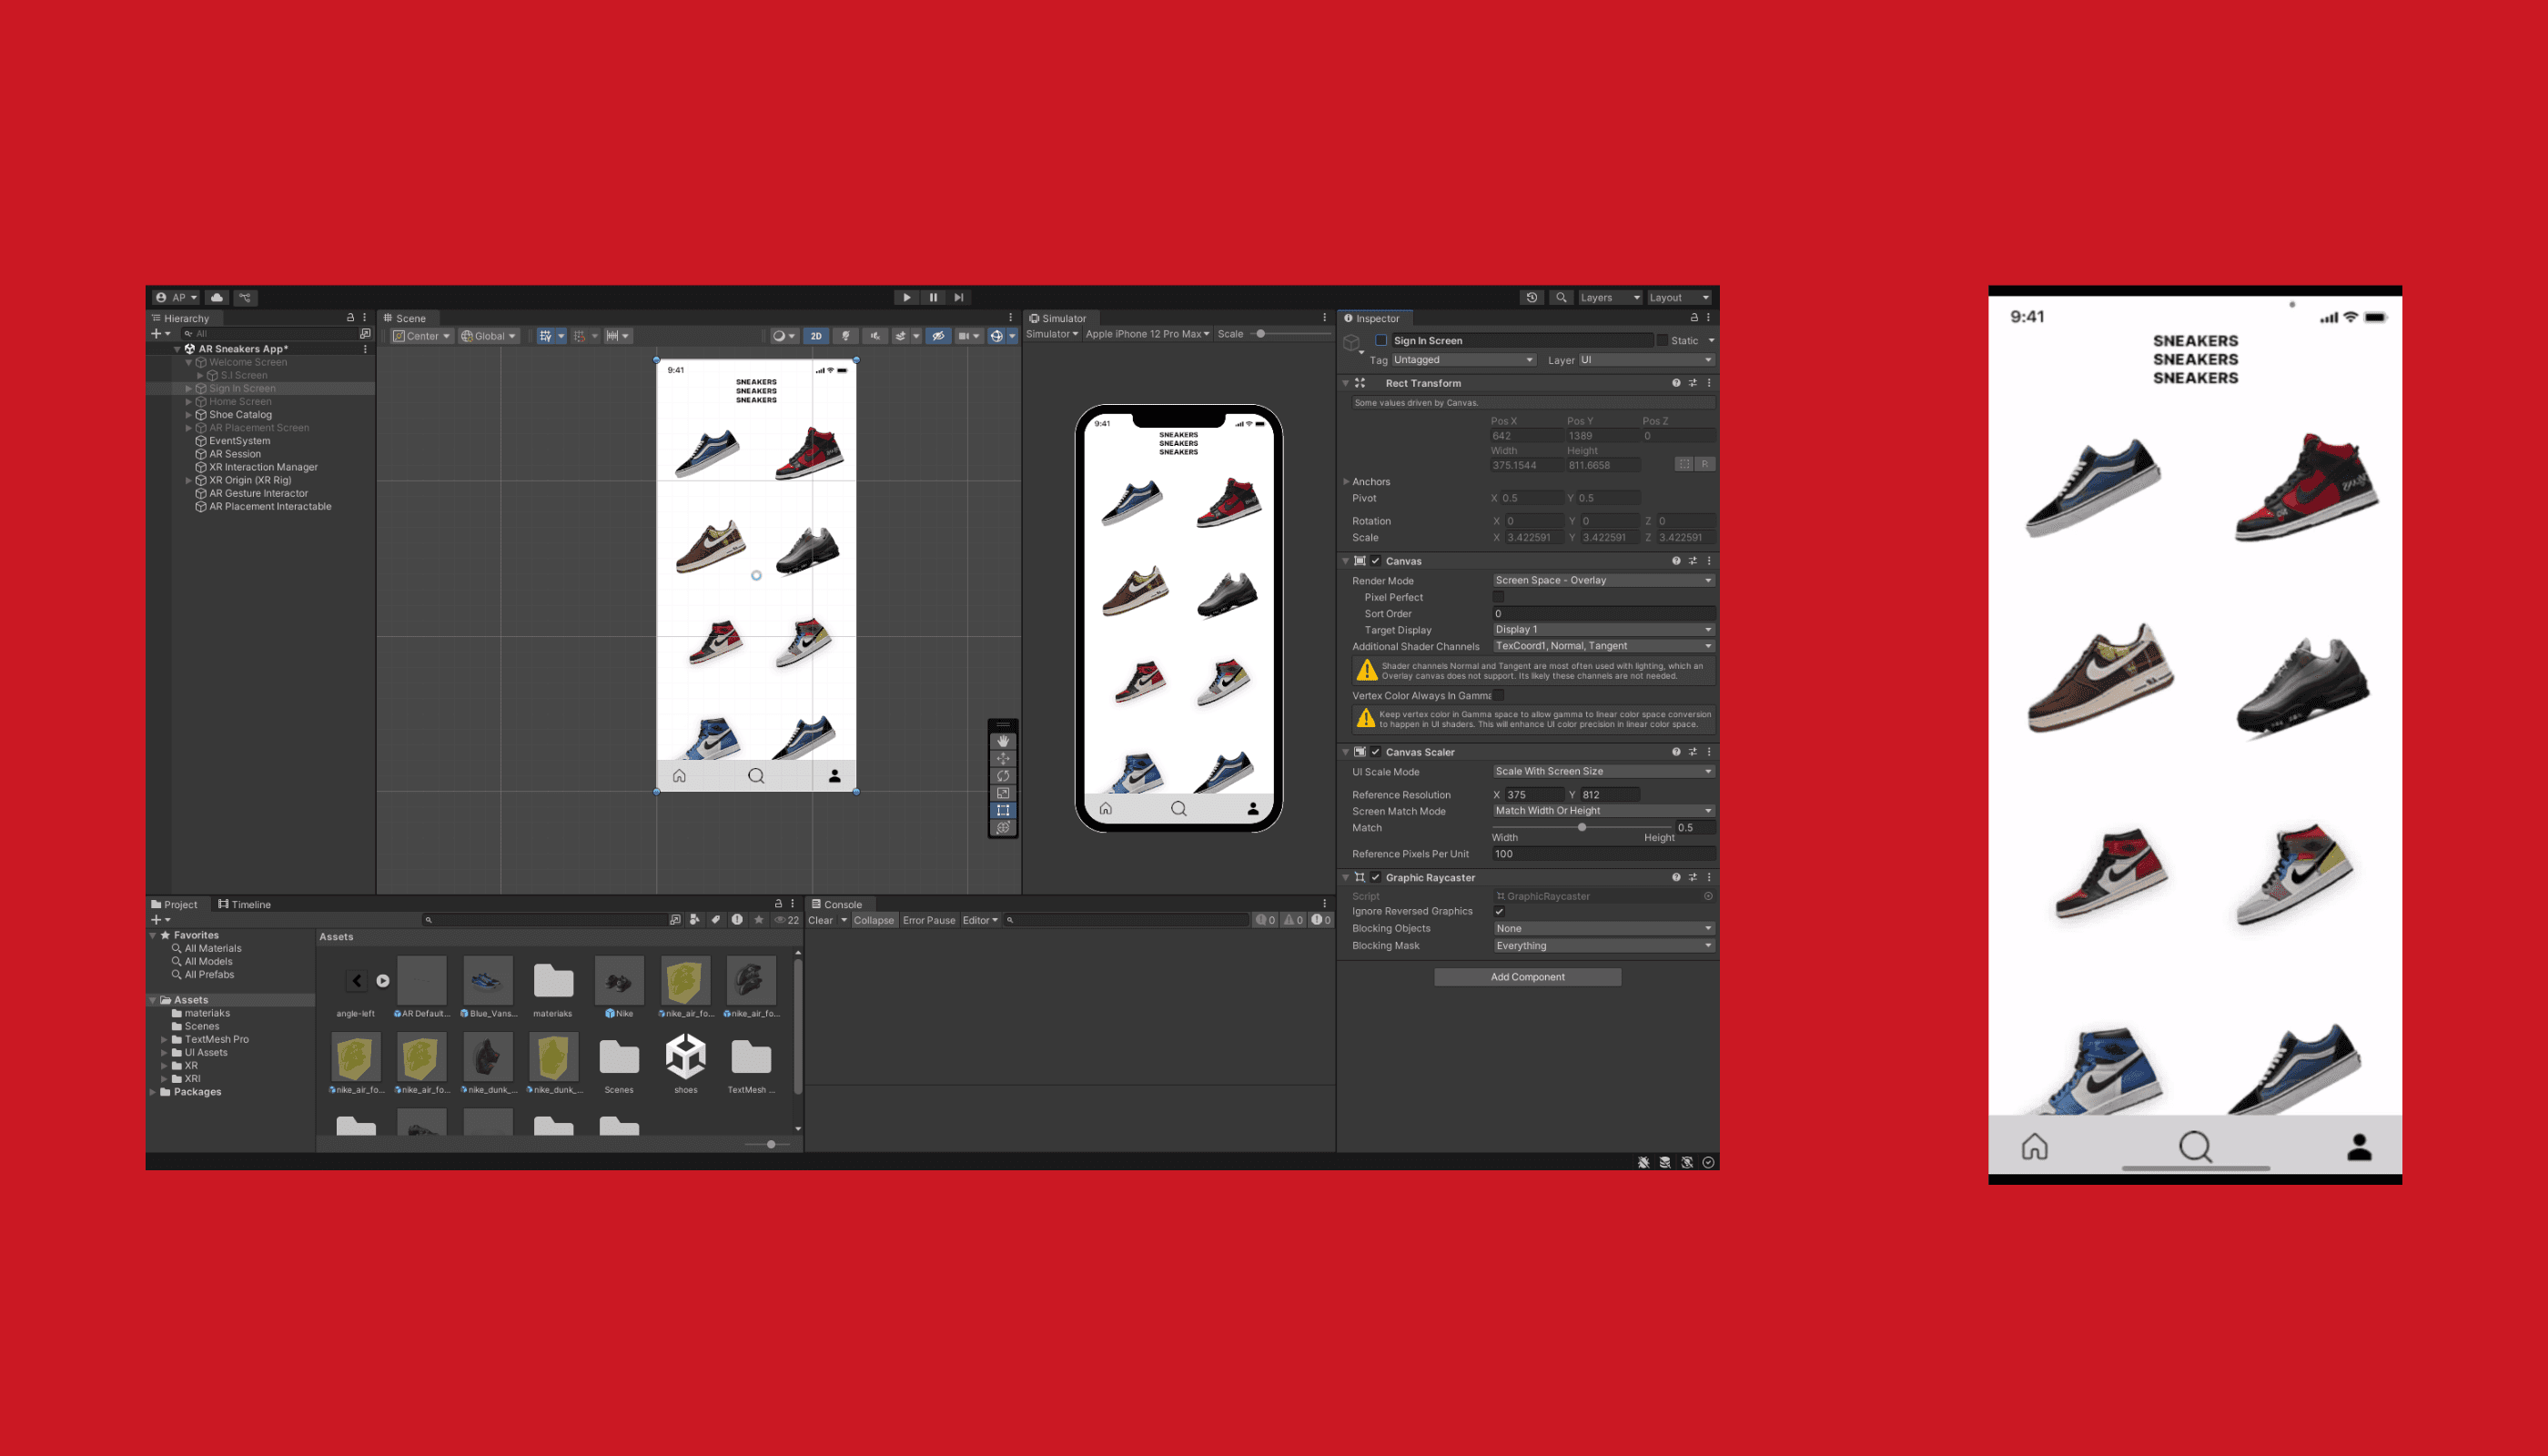Screen dimensions: 2548x1456
Task: Click anchor blueprint mode button
Action: point(1684,464)
